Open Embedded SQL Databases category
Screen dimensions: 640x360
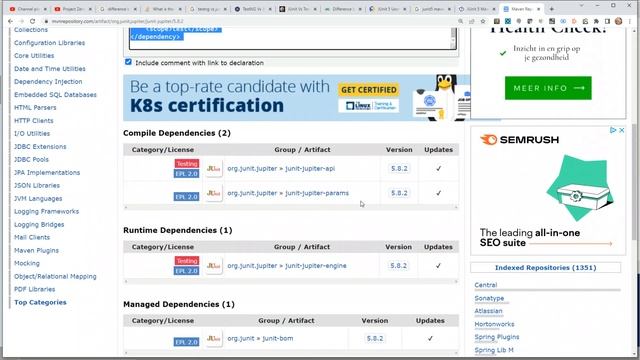coord(55,95)
